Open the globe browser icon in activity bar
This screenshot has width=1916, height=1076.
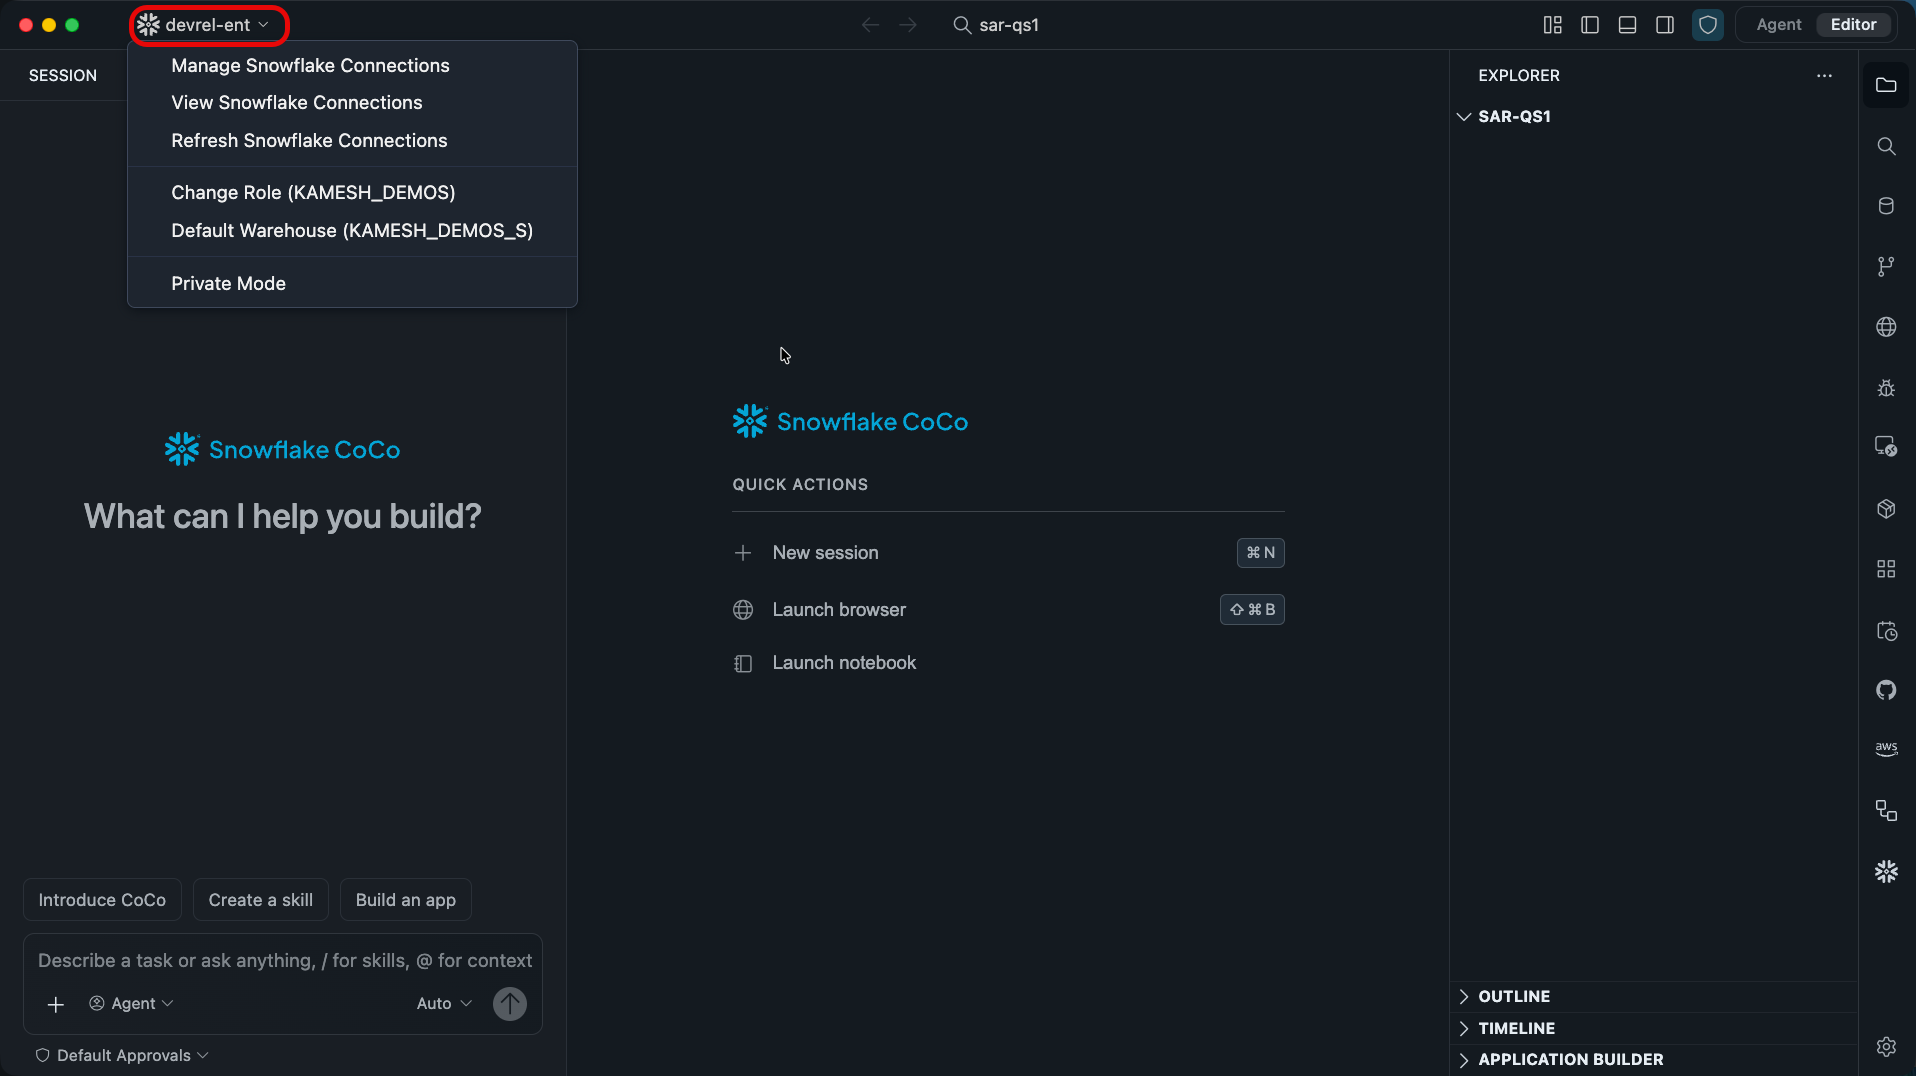click(1886, 327)
